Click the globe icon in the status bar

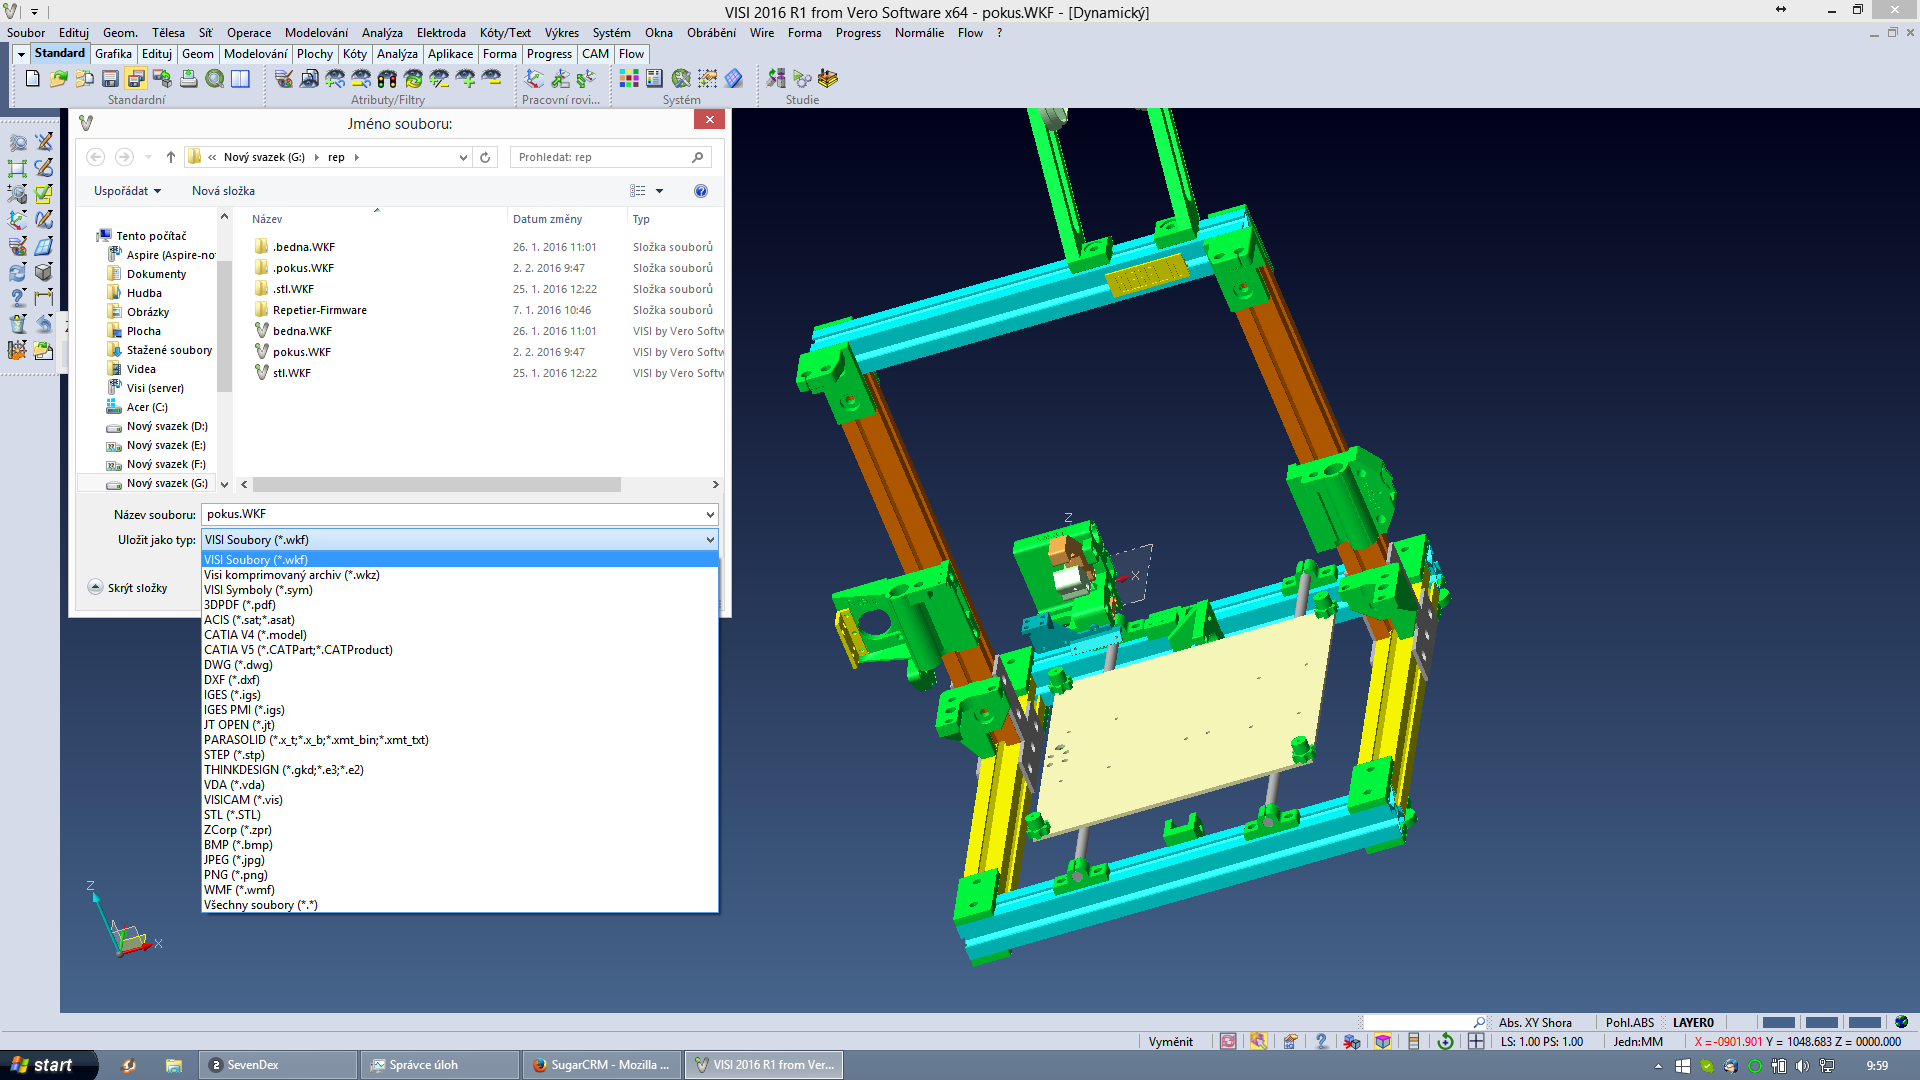click(1901, 1022)
